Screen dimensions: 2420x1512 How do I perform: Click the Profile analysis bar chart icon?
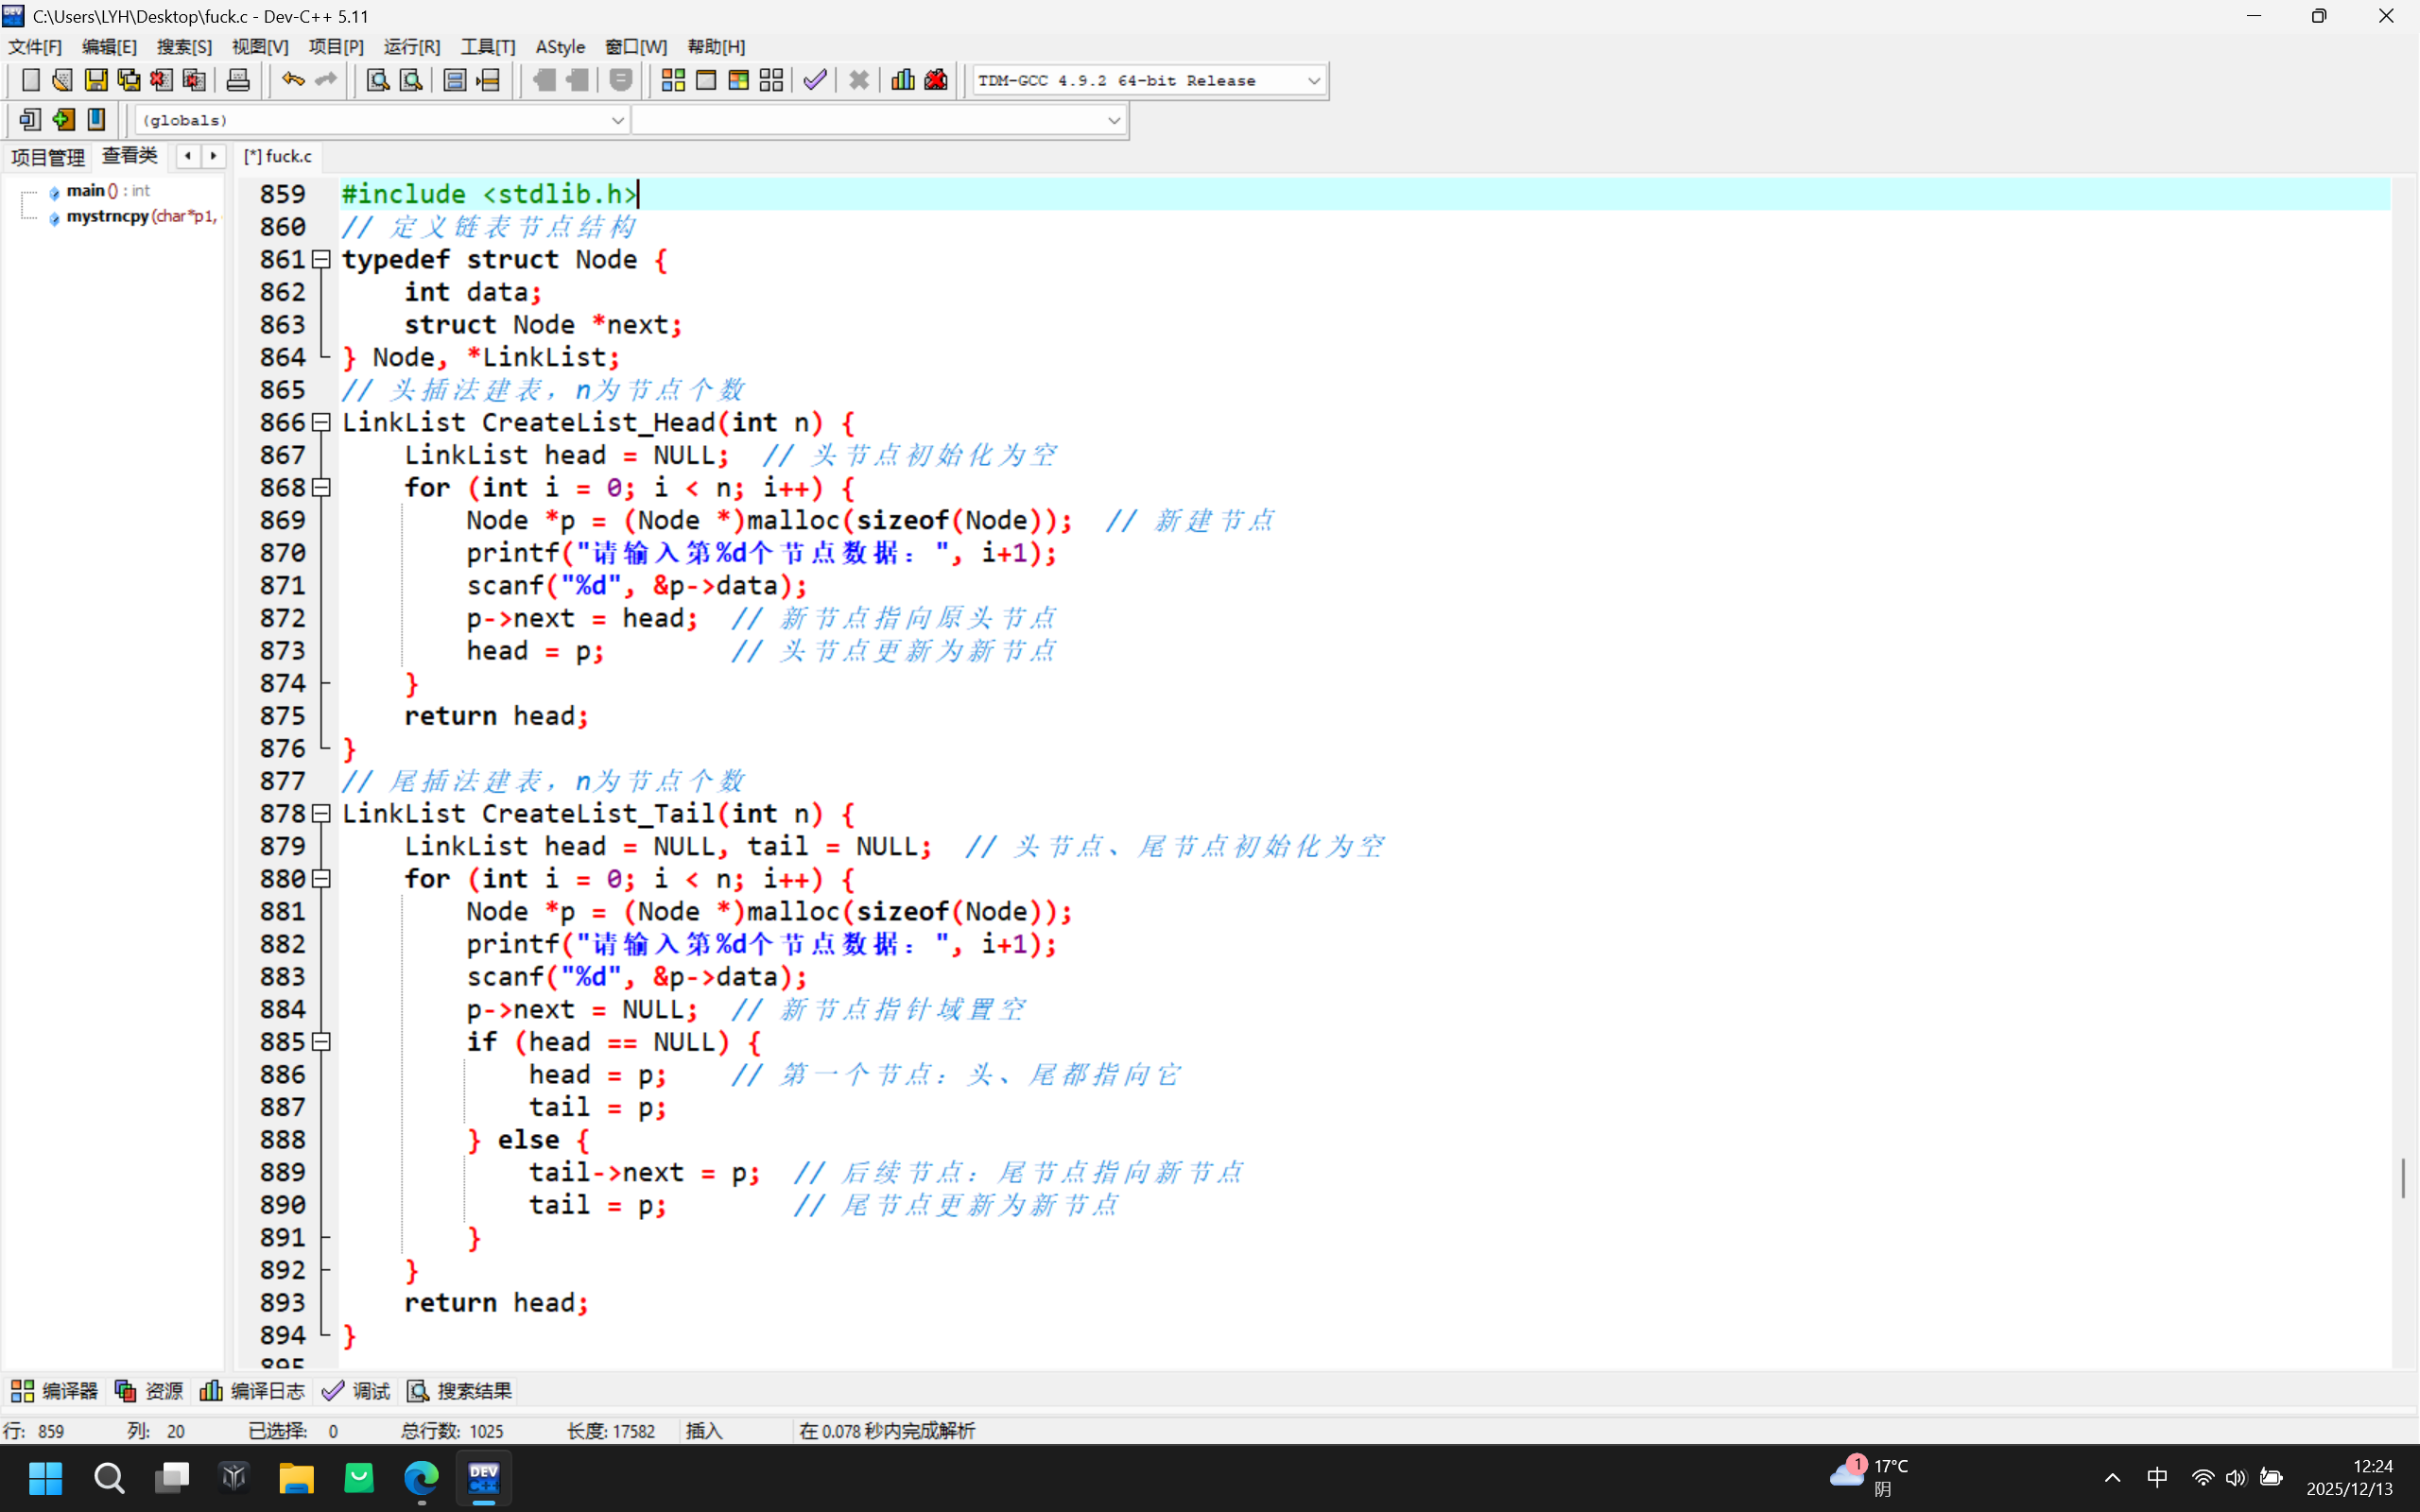pos(902,80)
